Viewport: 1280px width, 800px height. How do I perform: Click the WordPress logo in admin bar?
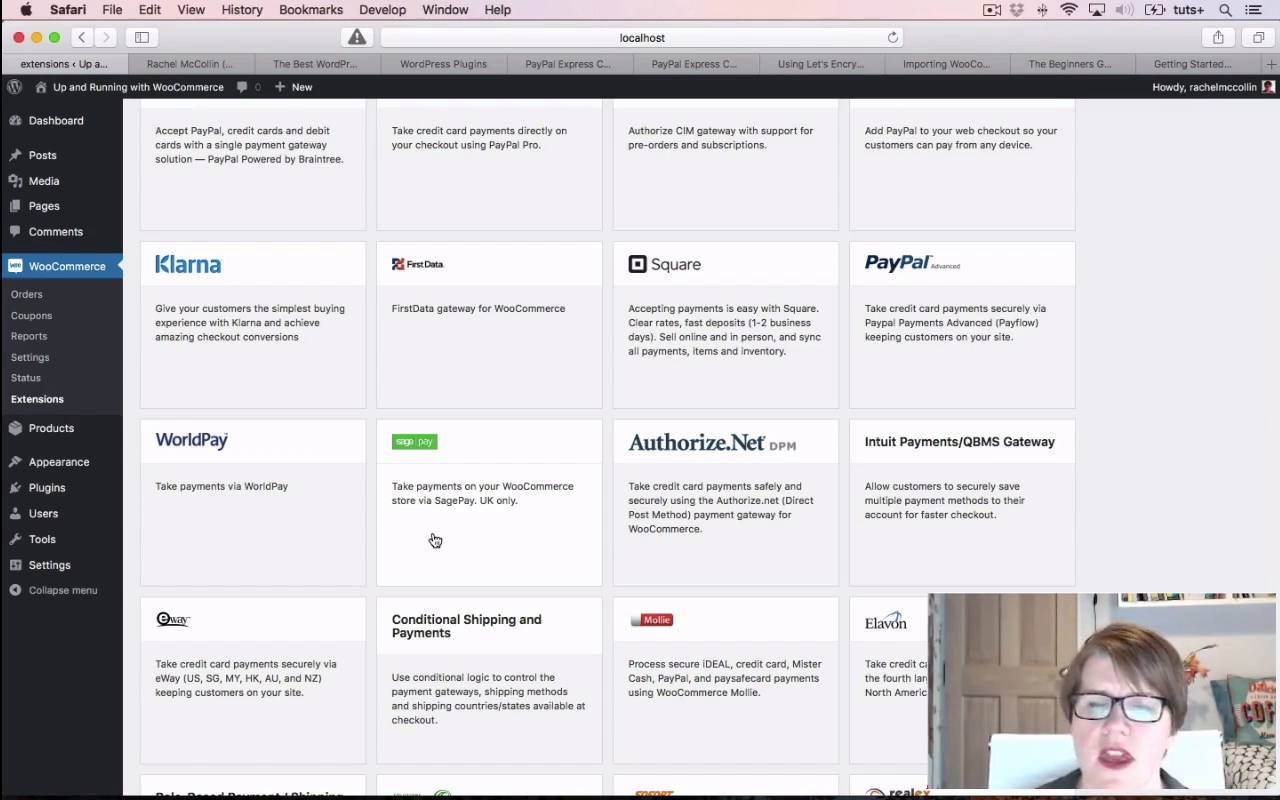coord(14,87)
